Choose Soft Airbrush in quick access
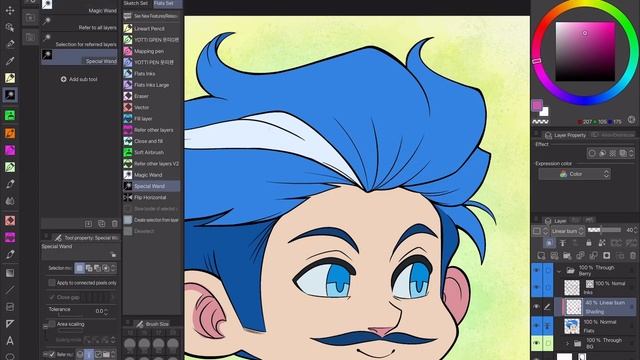Screen dimensions: 640x360 (151, 152)
